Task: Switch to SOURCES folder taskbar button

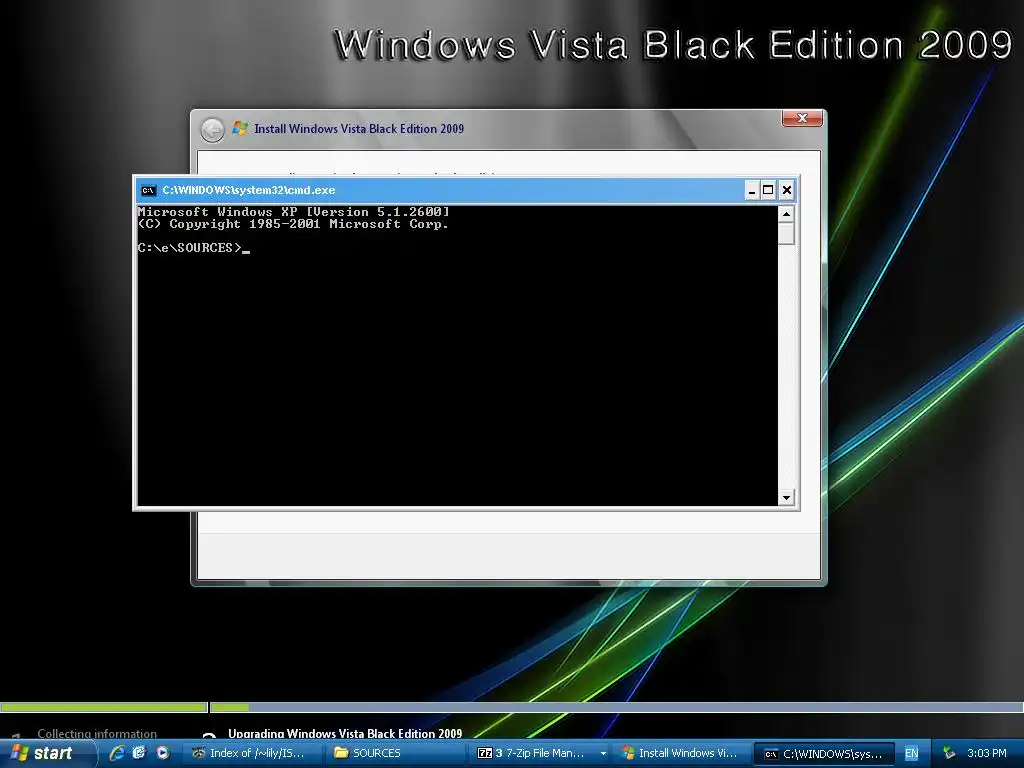Action: click(x=394, y=753)
